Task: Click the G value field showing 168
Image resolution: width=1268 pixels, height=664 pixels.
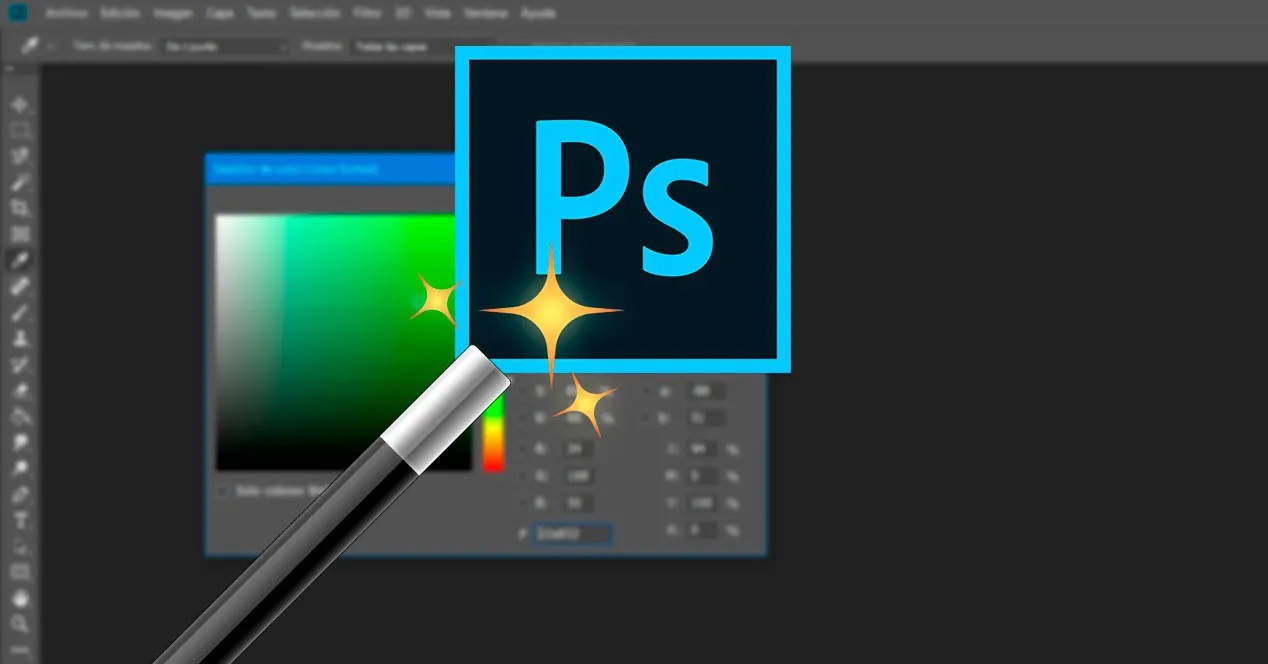Action: (x=578, y=477)
